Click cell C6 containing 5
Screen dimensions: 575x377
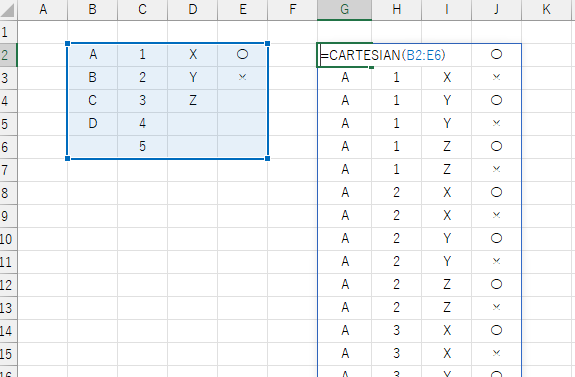click(143, 147)
